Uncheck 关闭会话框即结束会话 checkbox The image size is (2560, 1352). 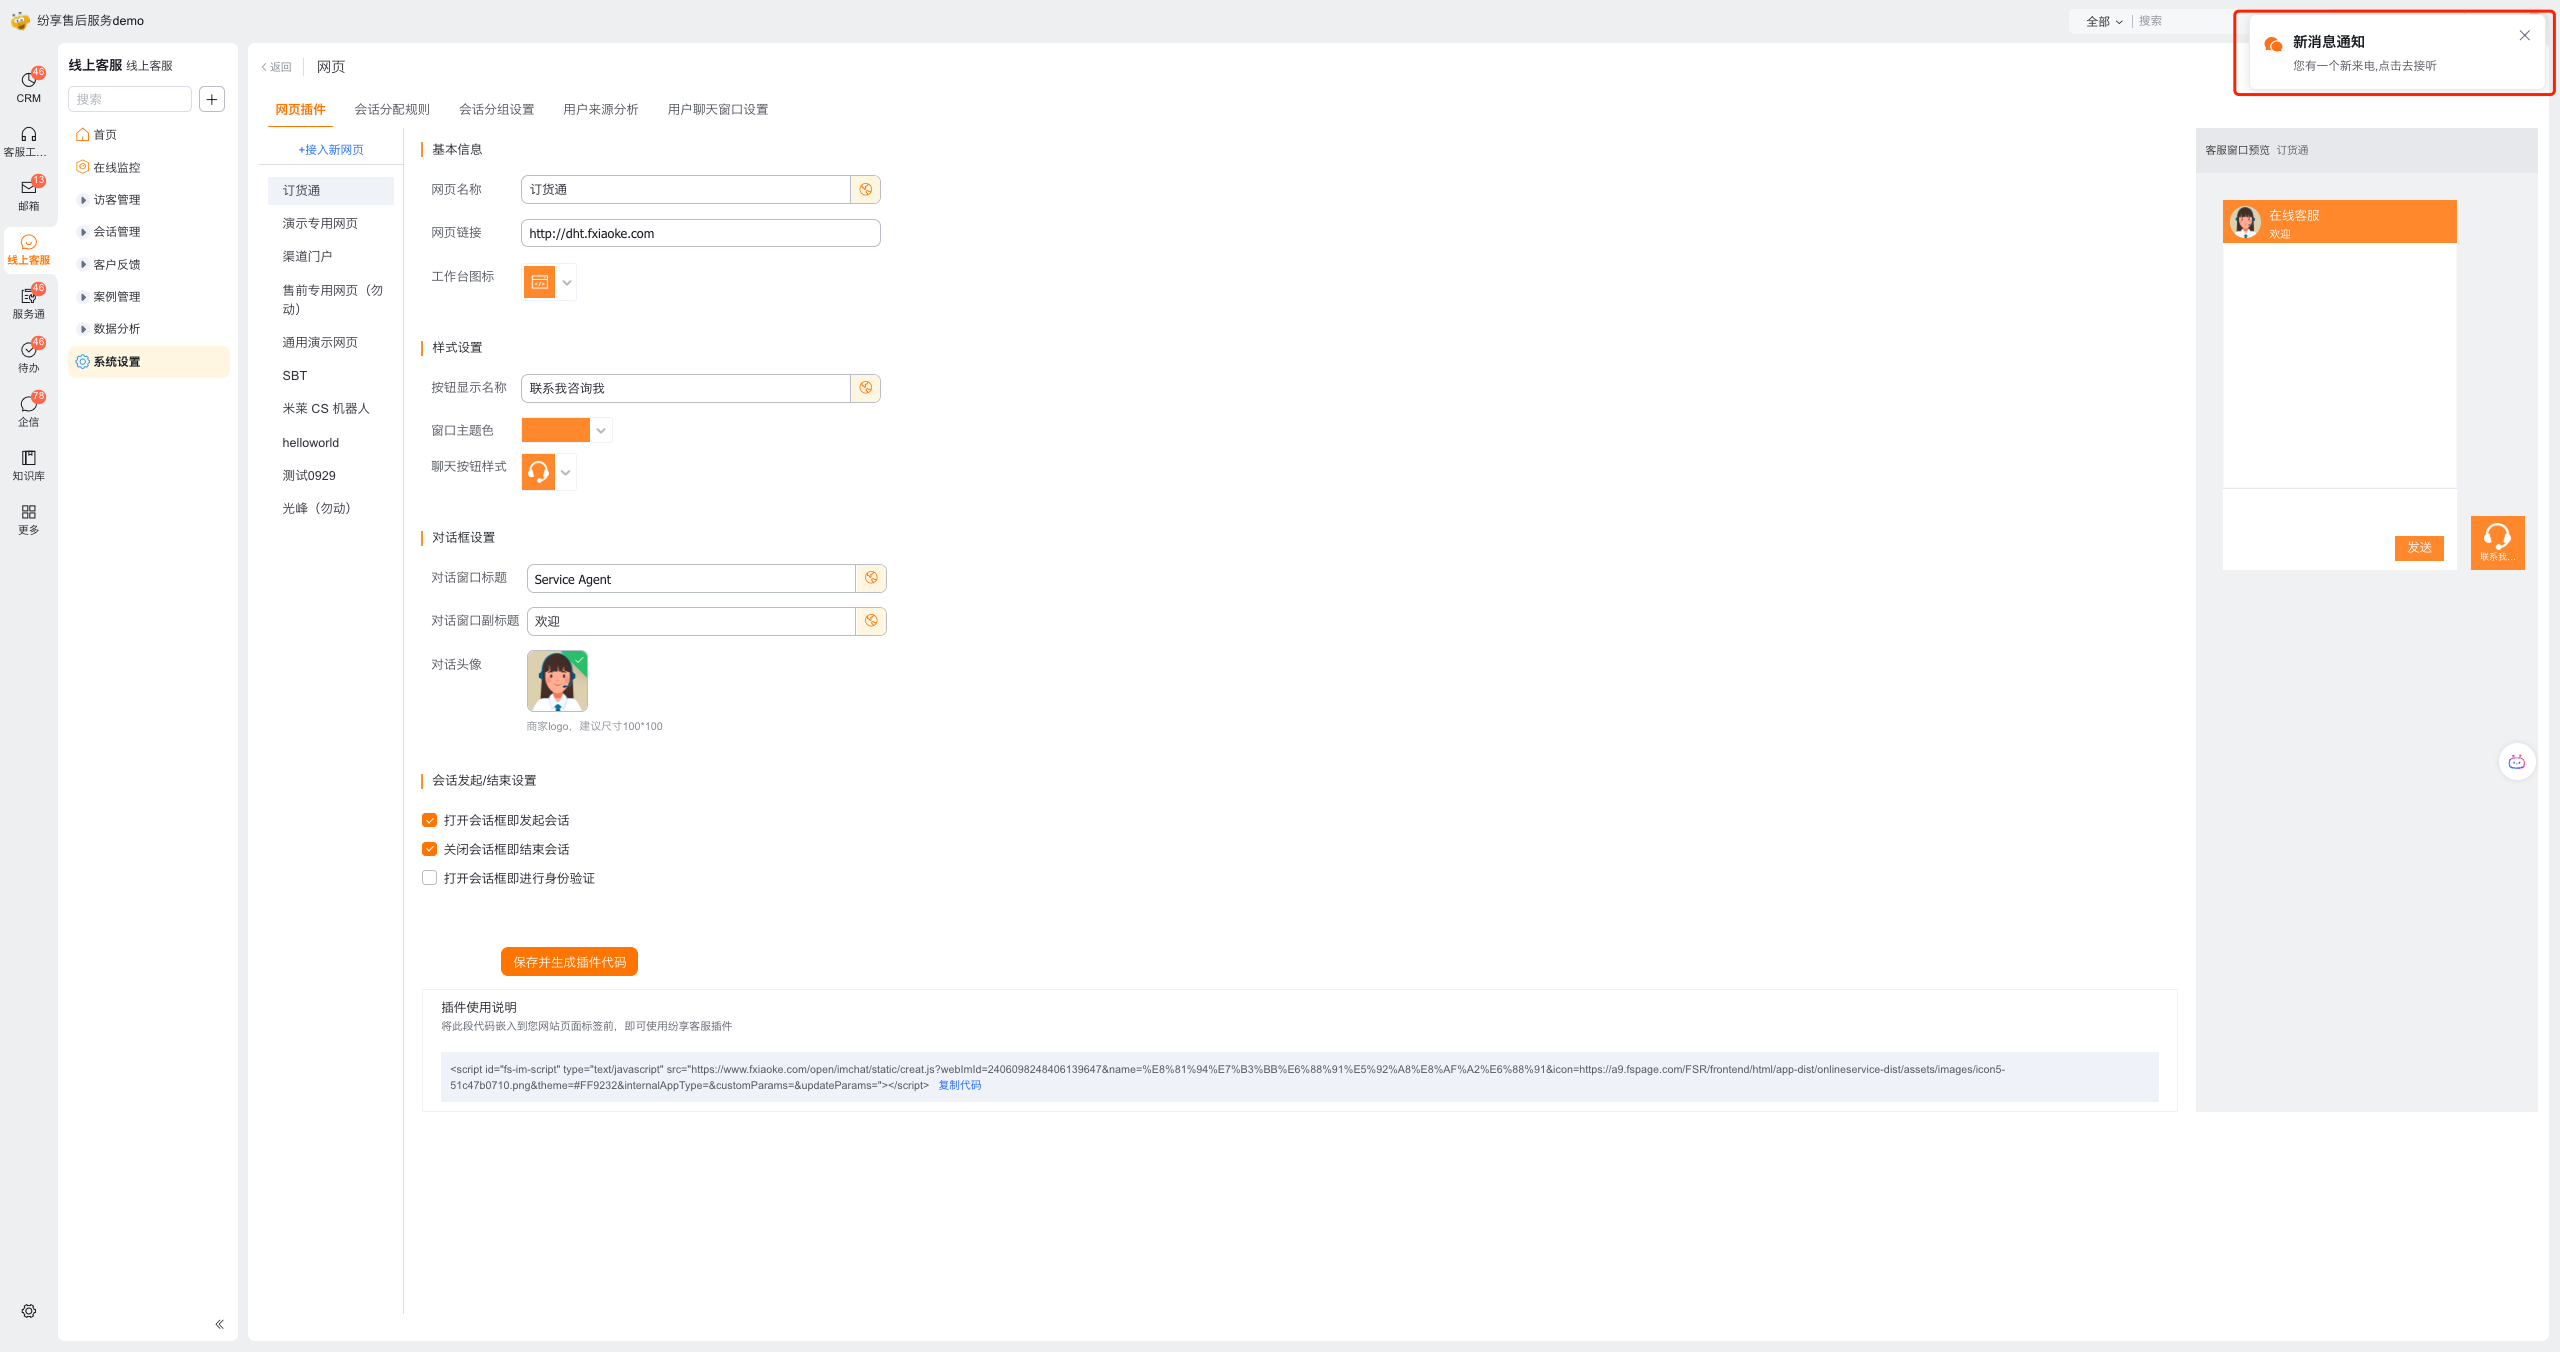click(x=430, y=849)
